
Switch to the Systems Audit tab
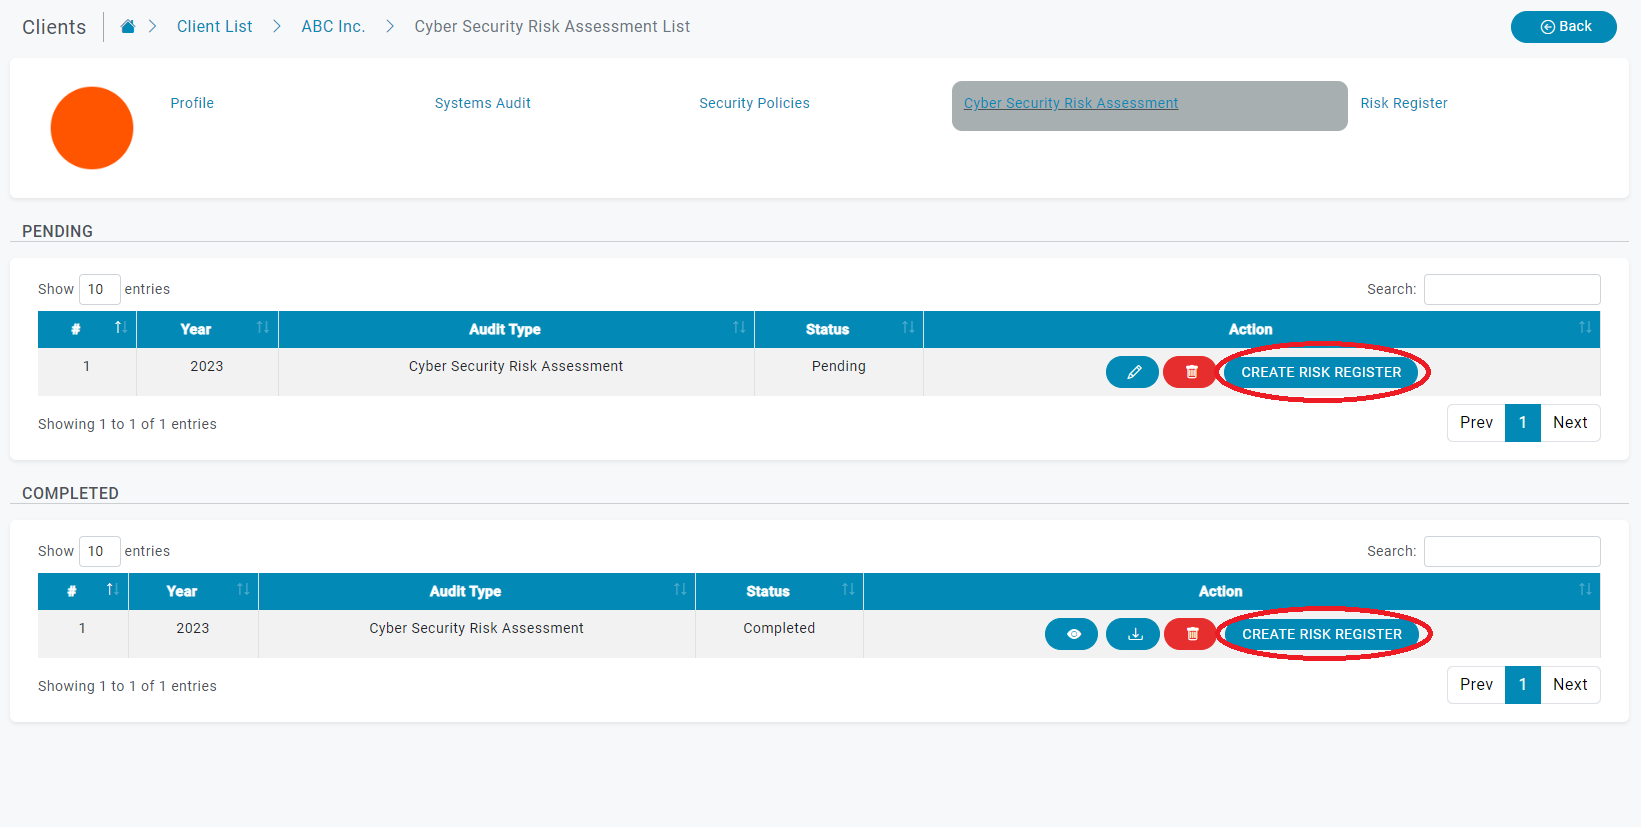point(482,103)
